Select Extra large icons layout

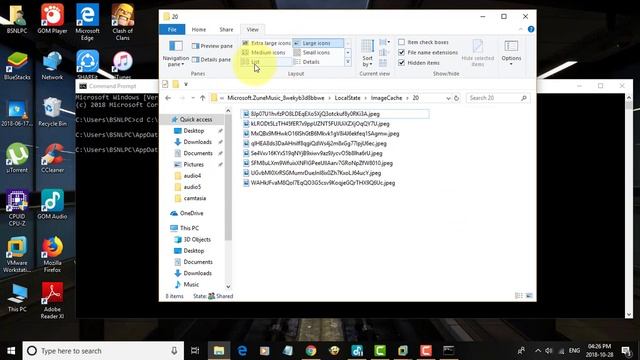(266, 43)
